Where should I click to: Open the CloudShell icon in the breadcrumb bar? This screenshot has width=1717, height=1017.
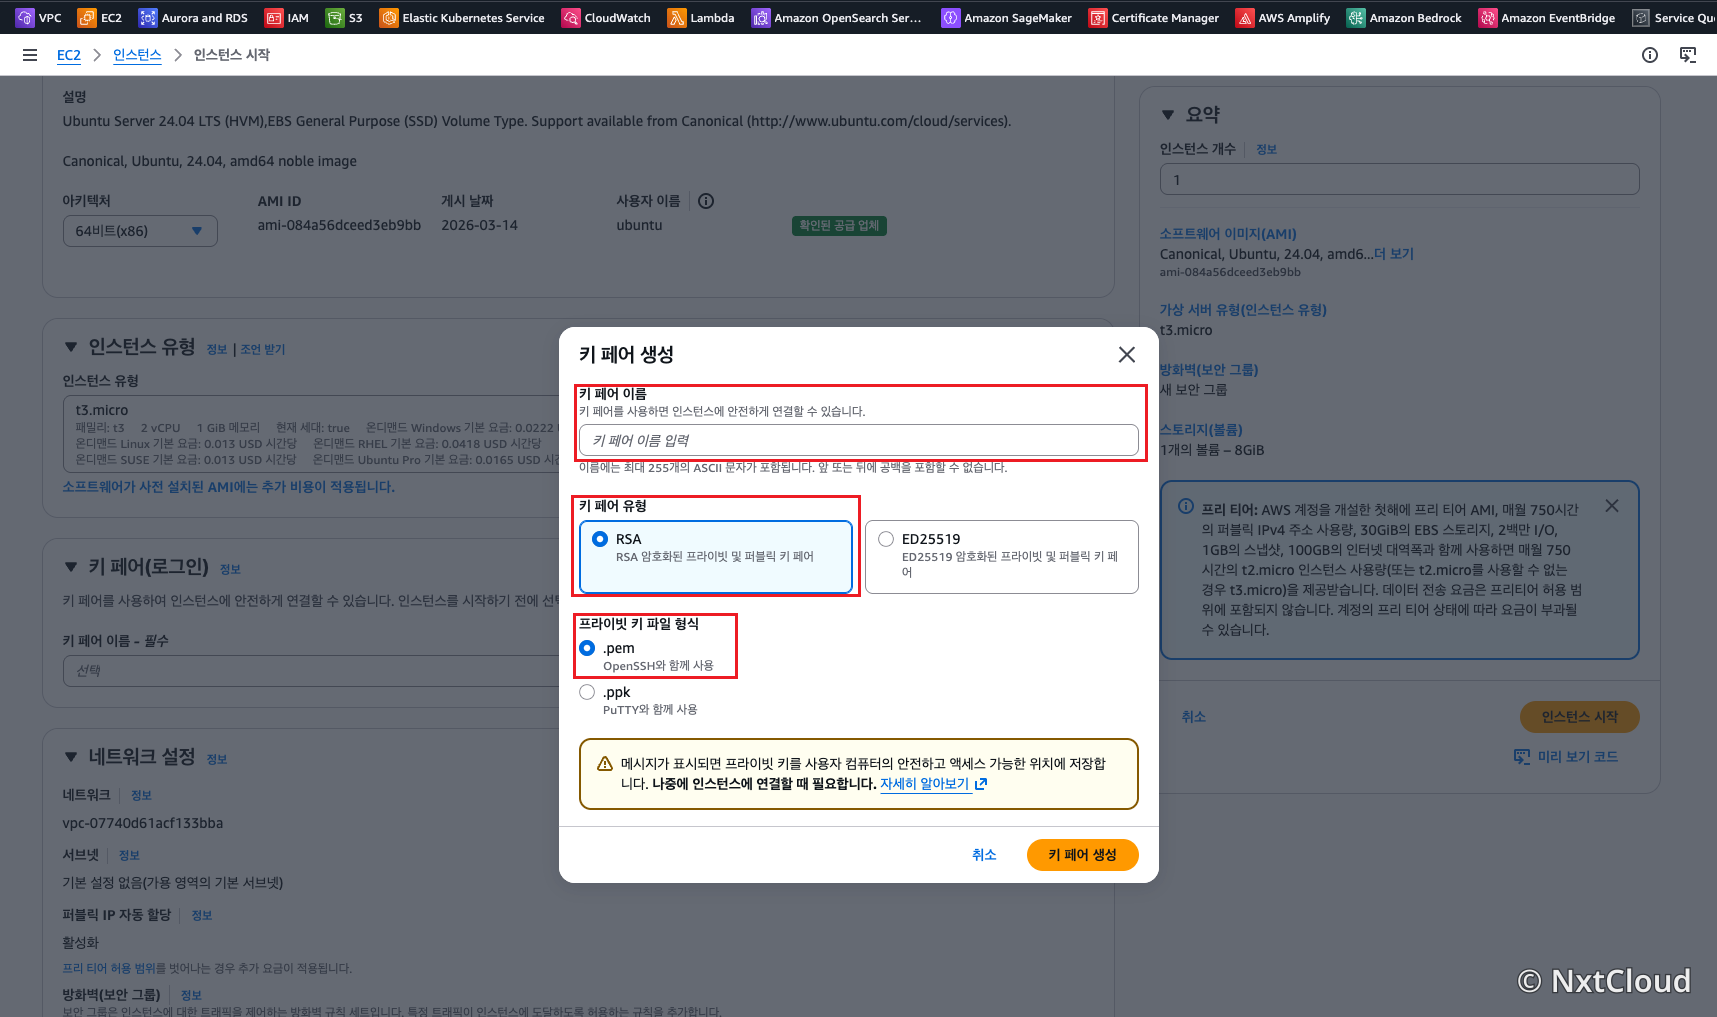click(x=1688, y=55)
